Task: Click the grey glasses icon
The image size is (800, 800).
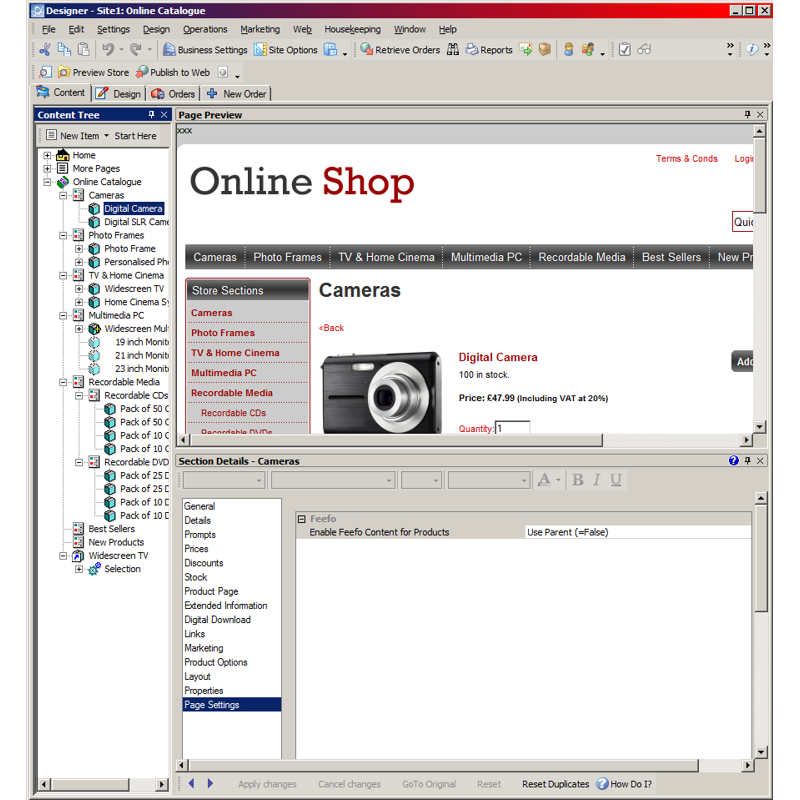Action: [644, 49]
